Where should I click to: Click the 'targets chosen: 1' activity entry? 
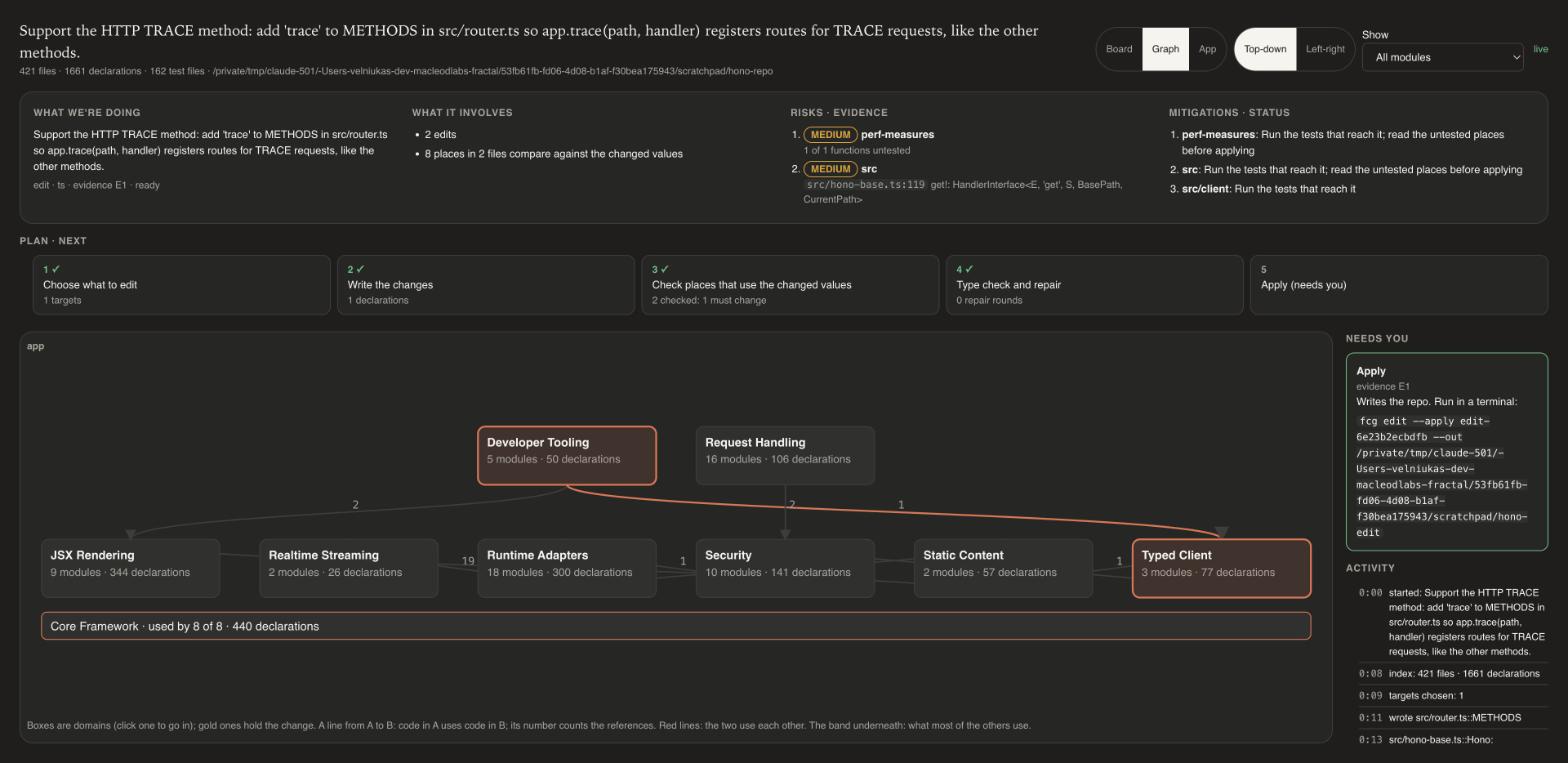coord(1452,696)
